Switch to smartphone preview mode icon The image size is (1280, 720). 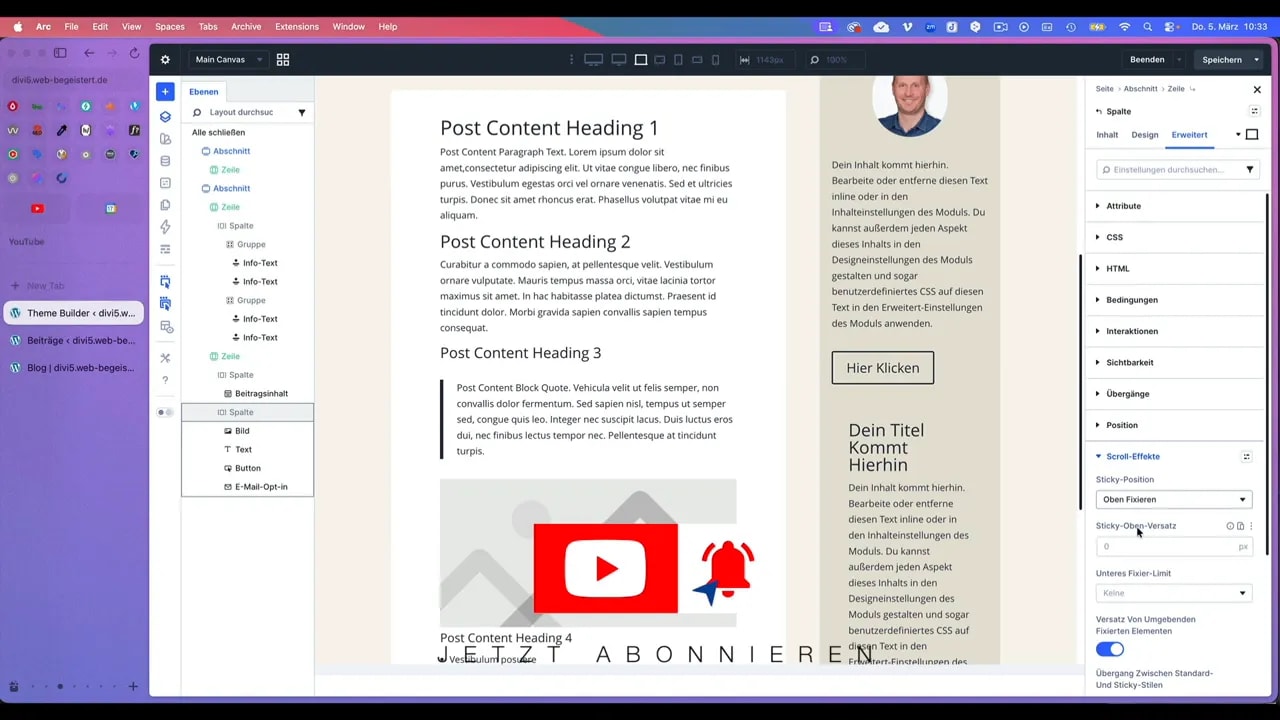[715, 60]
